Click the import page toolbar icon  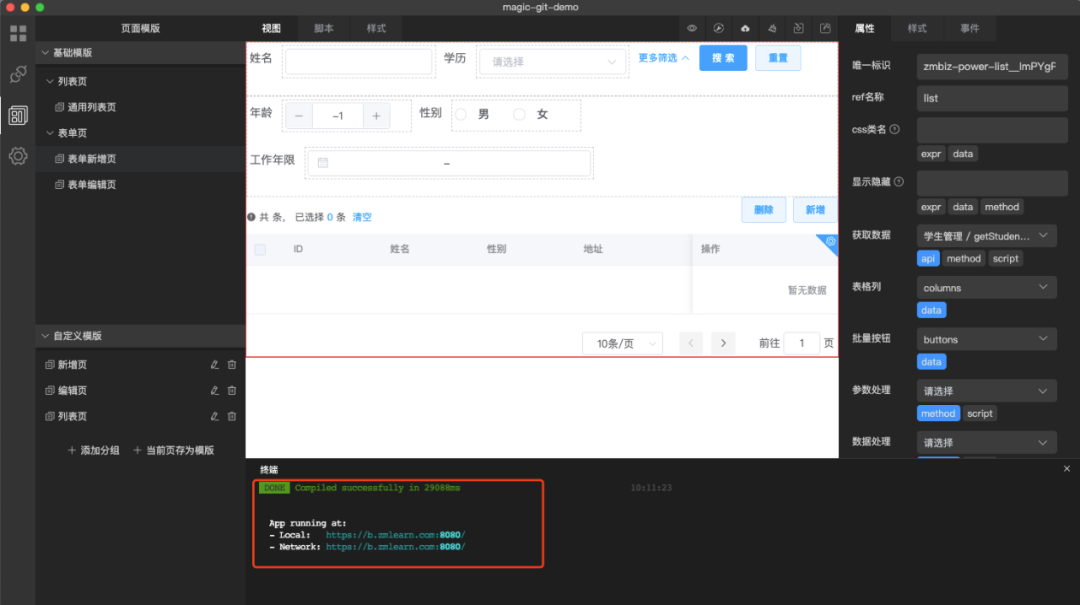798,28
